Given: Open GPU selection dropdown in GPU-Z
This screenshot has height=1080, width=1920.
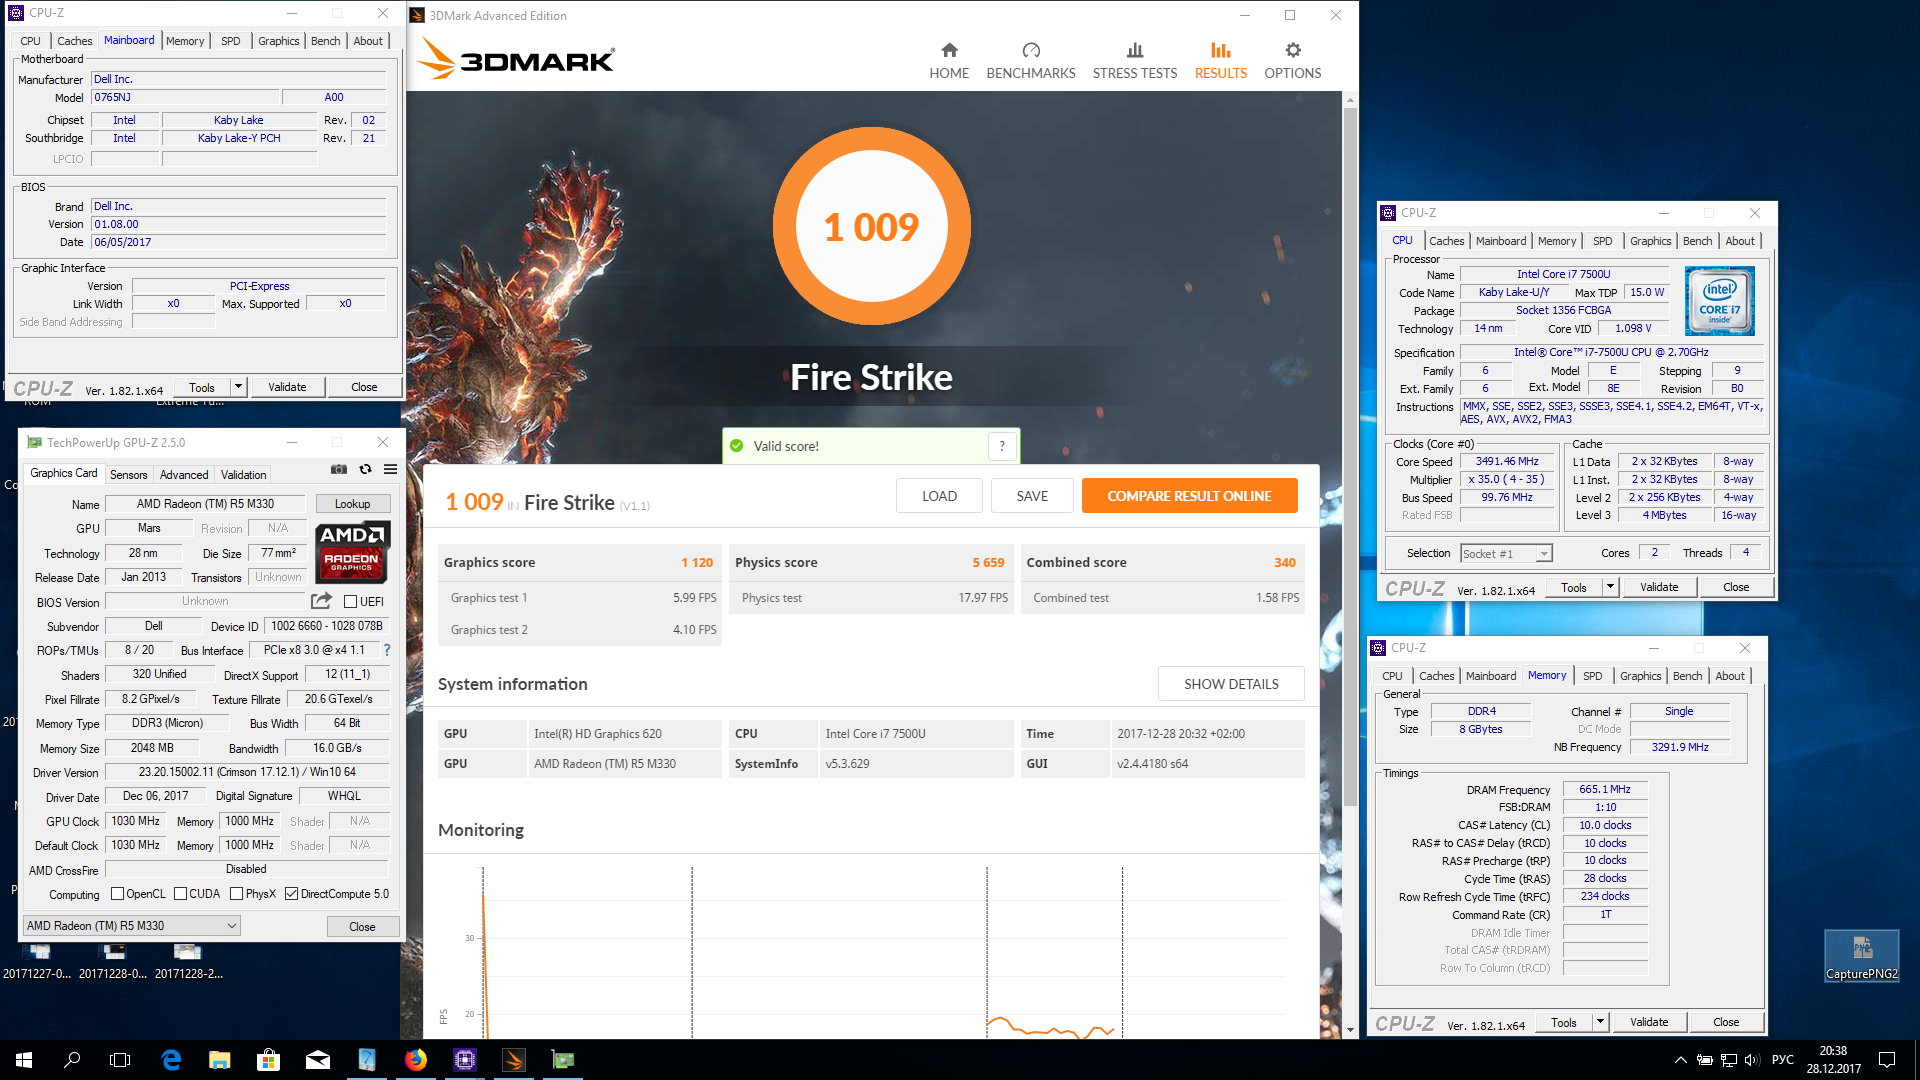Looking at the screenshot, I should click(x=131, y=926).
